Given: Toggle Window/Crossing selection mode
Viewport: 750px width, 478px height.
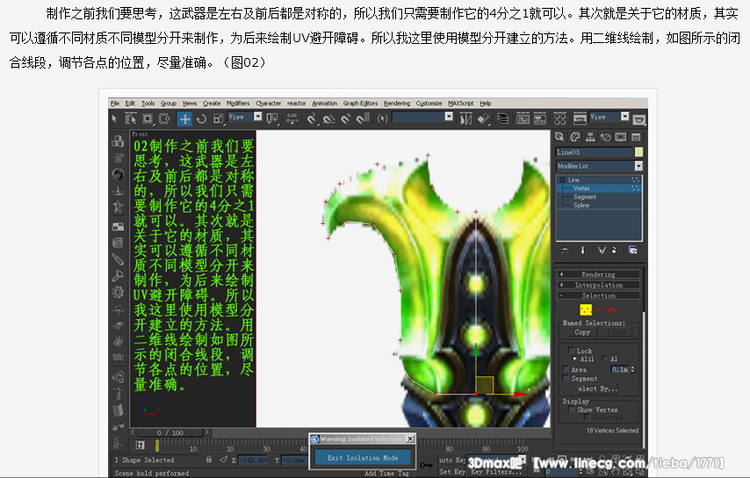Looking at the screenshot, I should click(x=164, y=118).
